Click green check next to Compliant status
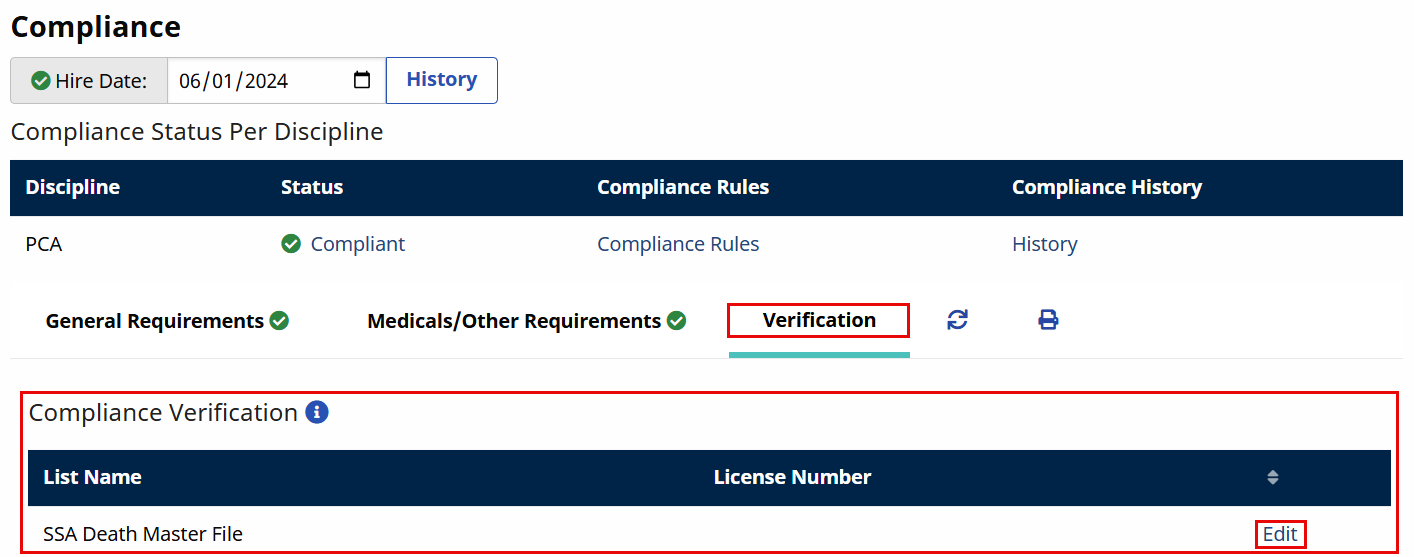The height and width of the screenshot is (557, 1414). 291,244
